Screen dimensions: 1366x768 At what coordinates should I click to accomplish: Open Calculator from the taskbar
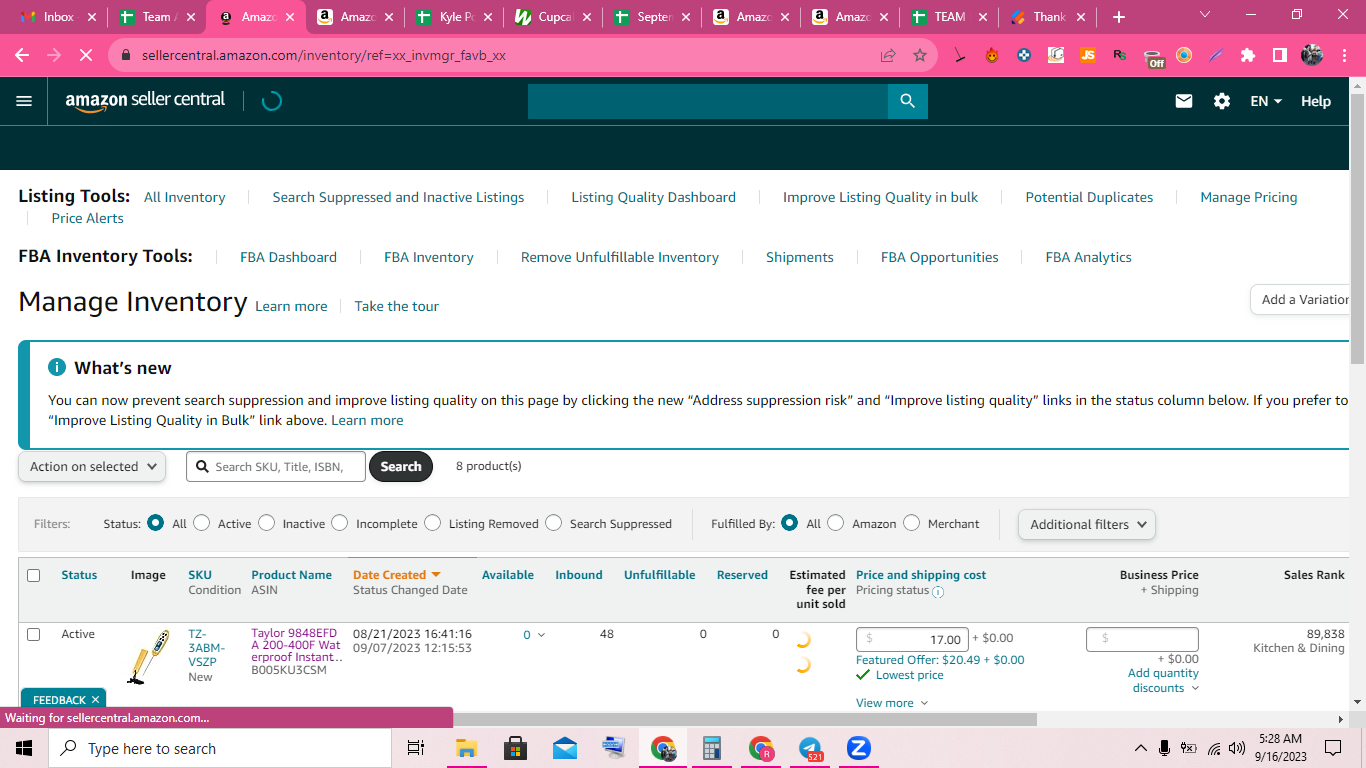711,748
